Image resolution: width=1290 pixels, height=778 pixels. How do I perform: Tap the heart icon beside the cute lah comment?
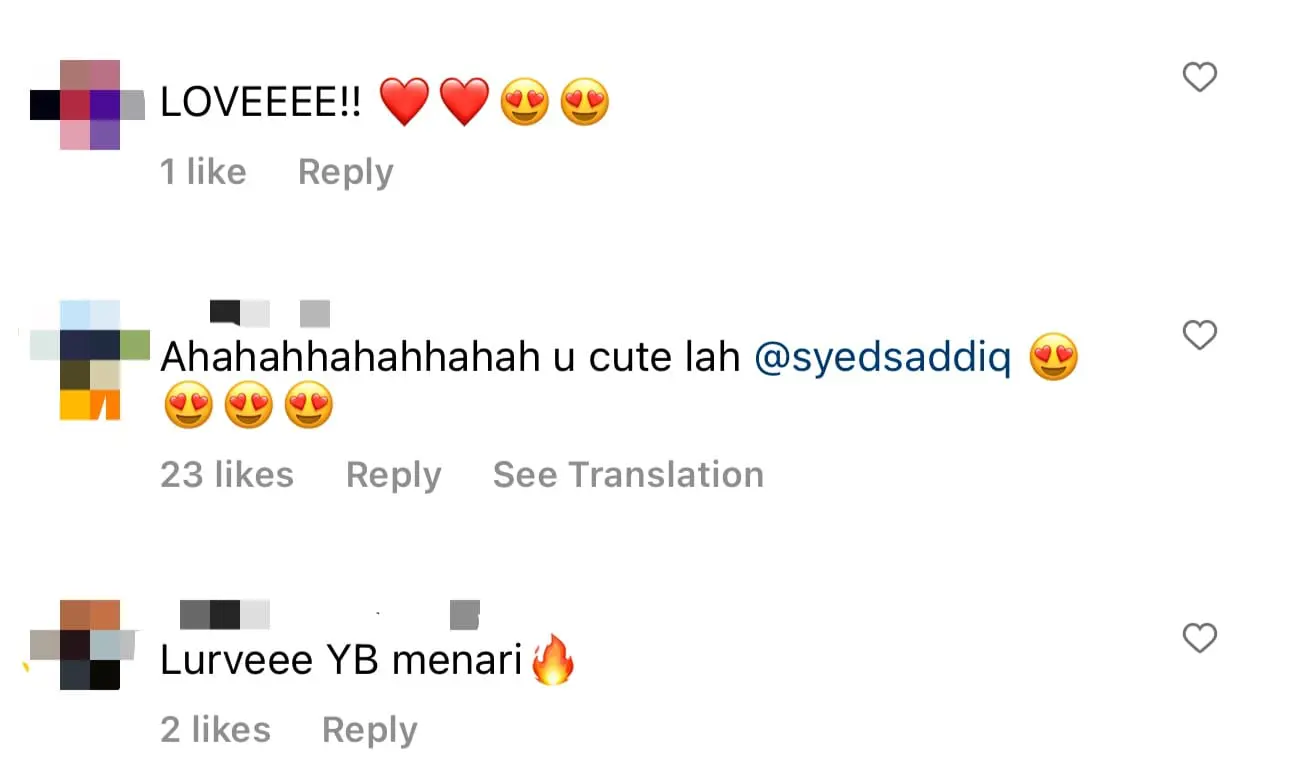pyautogui.click(x=1199, y=336)
